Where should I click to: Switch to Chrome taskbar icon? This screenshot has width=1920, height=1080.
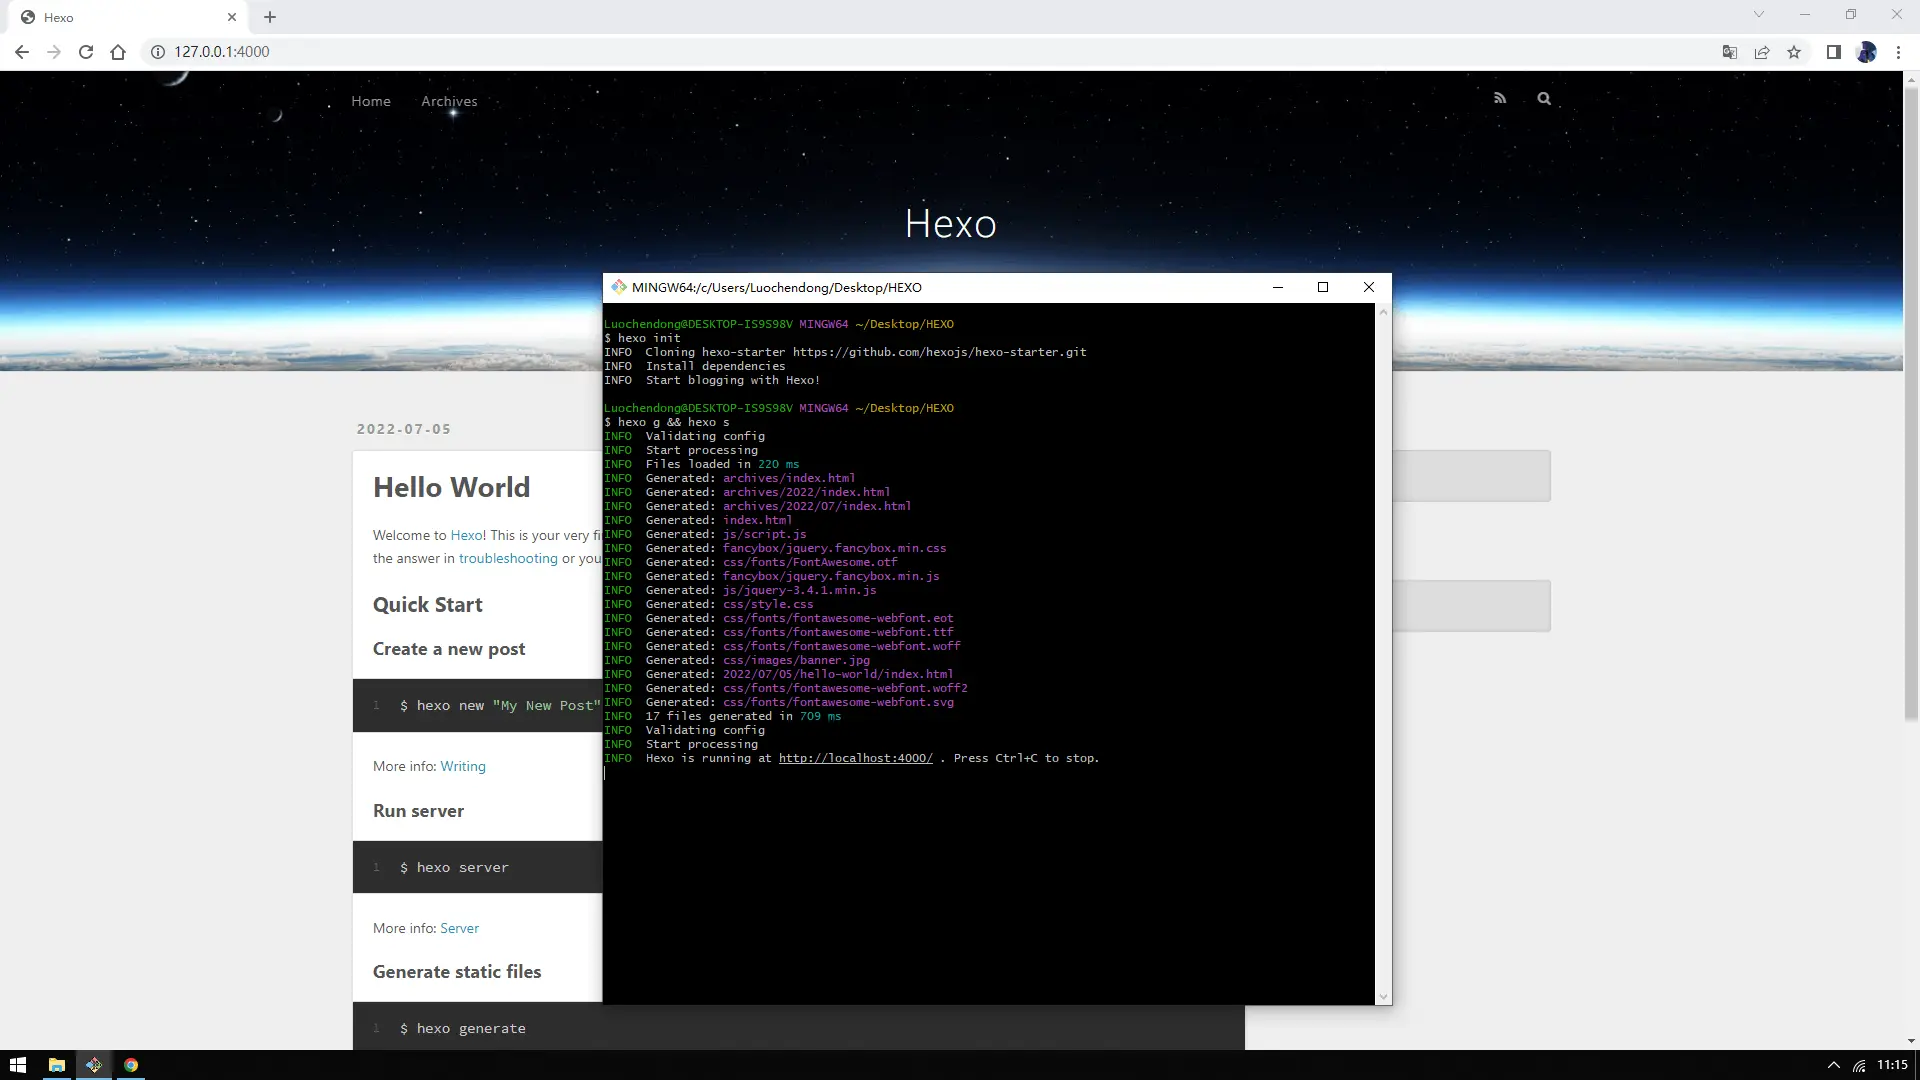[131, 1065]
